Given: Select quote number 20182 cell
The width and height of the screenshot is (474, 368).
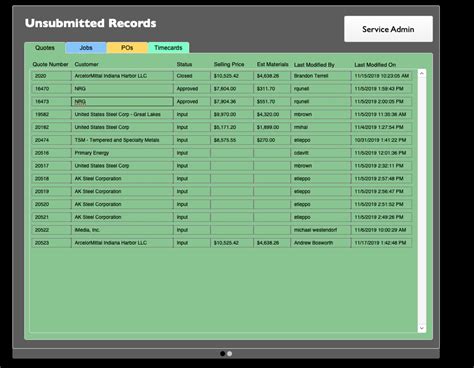Looking at the screenshot, I should click(51, 127).
